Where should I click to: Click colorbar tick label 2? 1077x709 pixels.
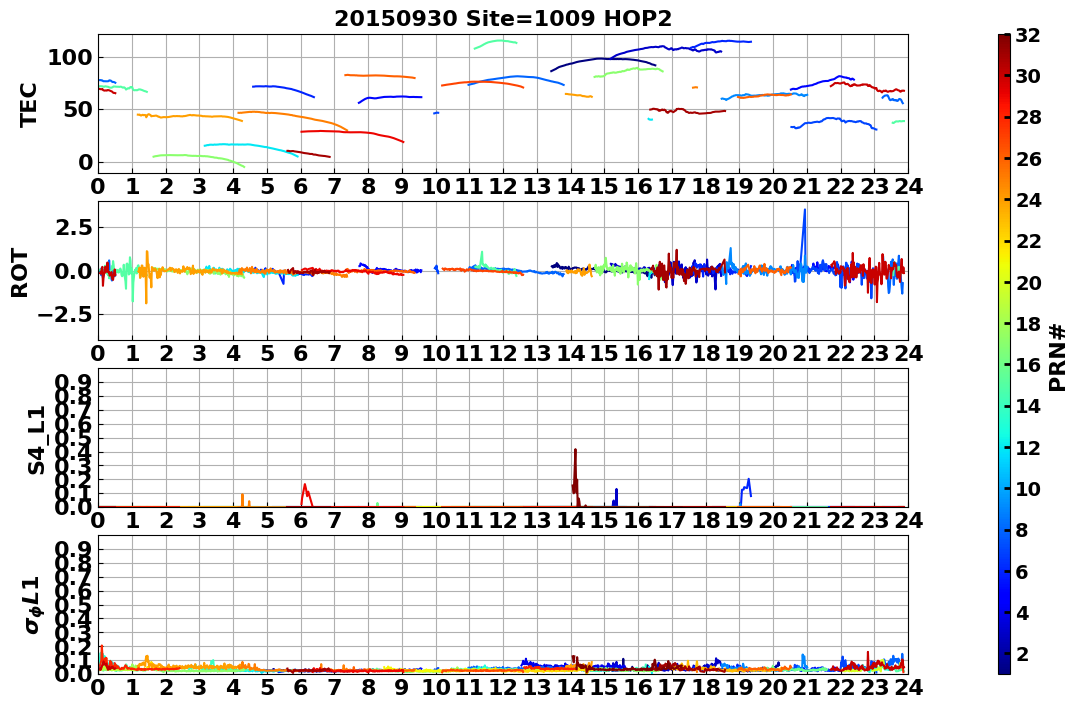[1022, 653]
